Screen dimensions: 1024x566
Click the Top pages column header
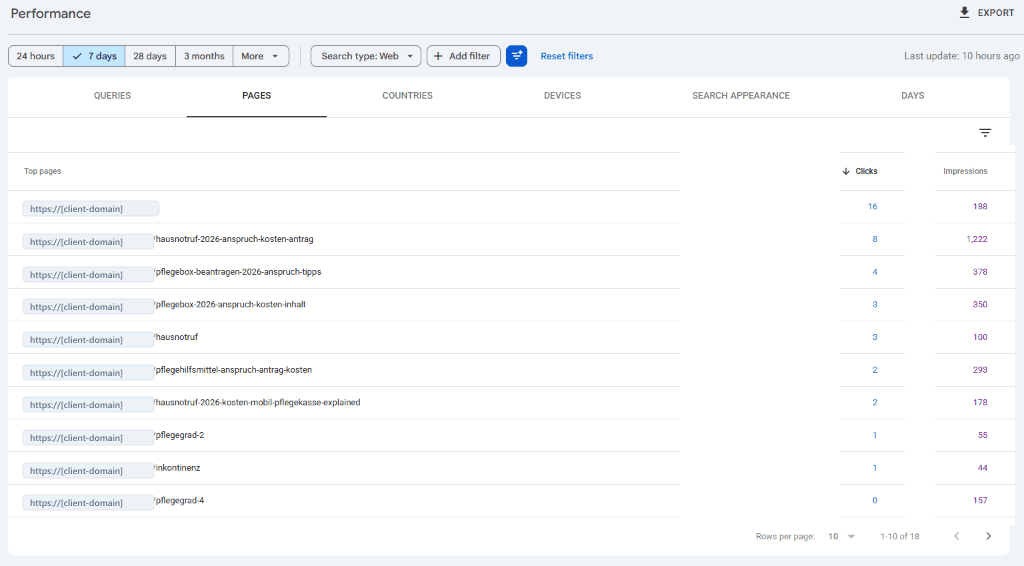[42, 171]
